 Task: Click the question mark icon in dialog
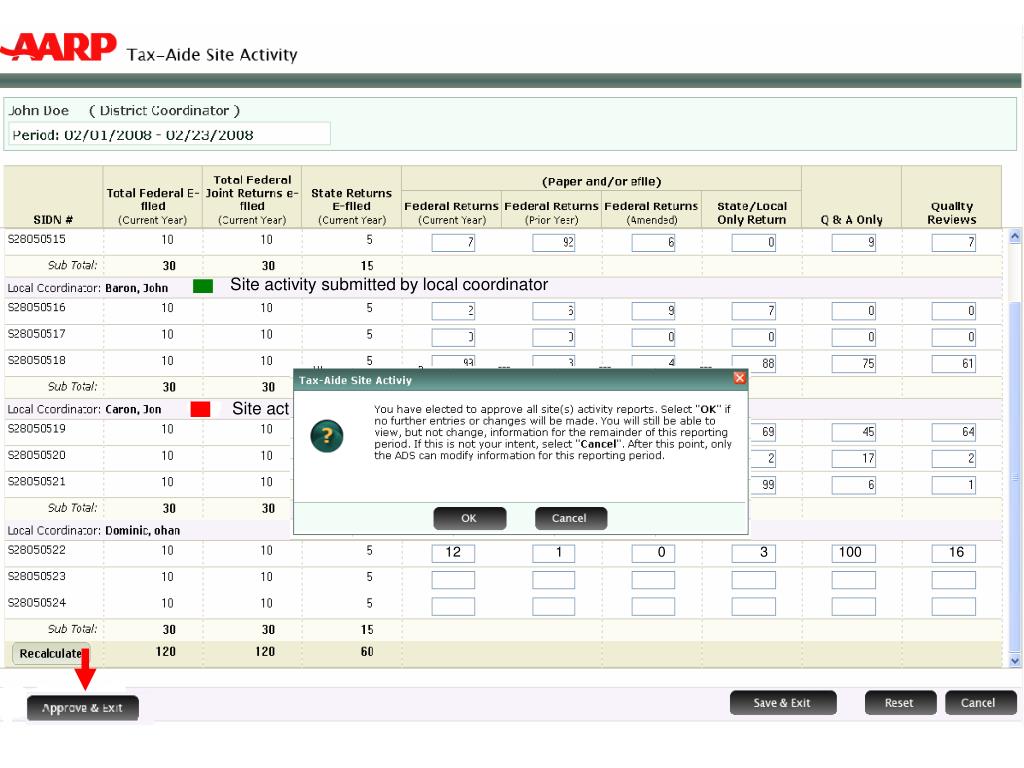[x=327, y=436]
